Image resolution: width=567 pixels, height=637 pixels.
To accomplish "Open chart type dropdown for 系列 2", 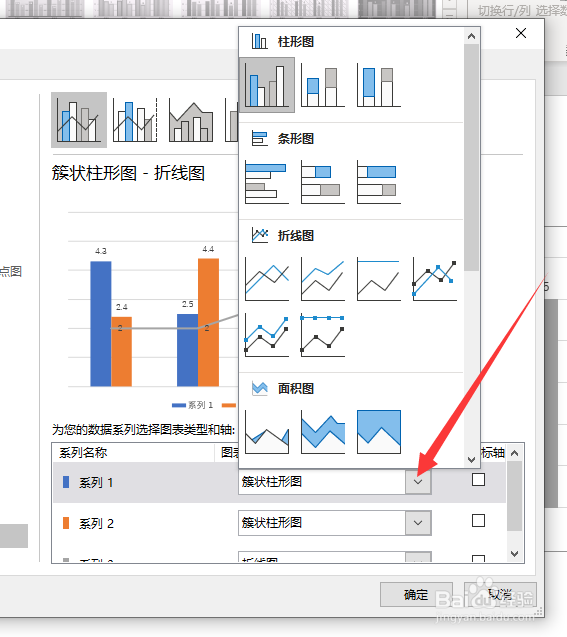I will click(418, 523).
